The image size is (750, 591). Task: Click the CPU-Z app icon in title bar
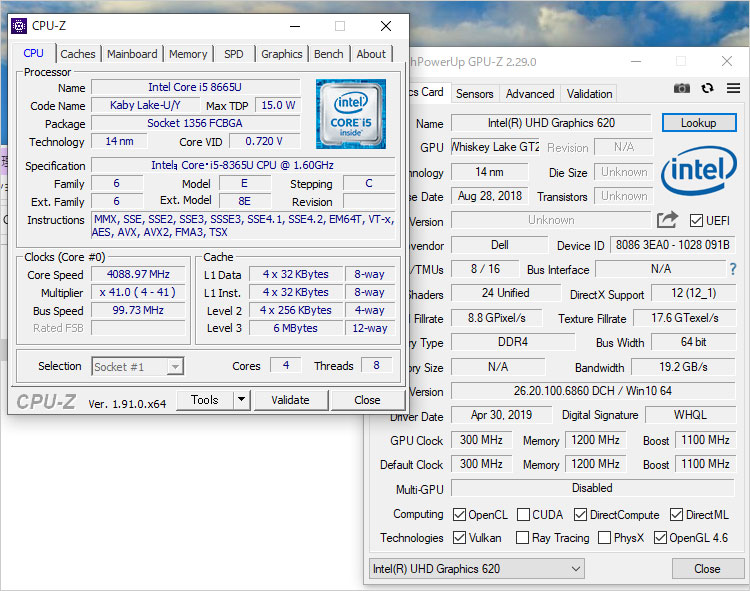click(19, 26)
